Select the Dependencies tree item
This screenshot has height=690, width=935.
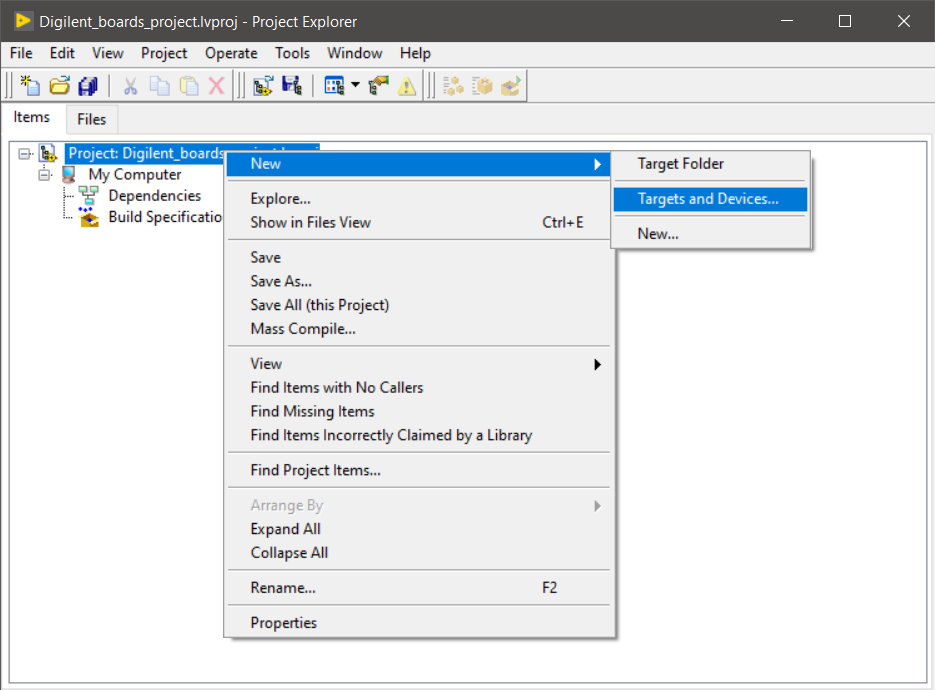[154, 196]
